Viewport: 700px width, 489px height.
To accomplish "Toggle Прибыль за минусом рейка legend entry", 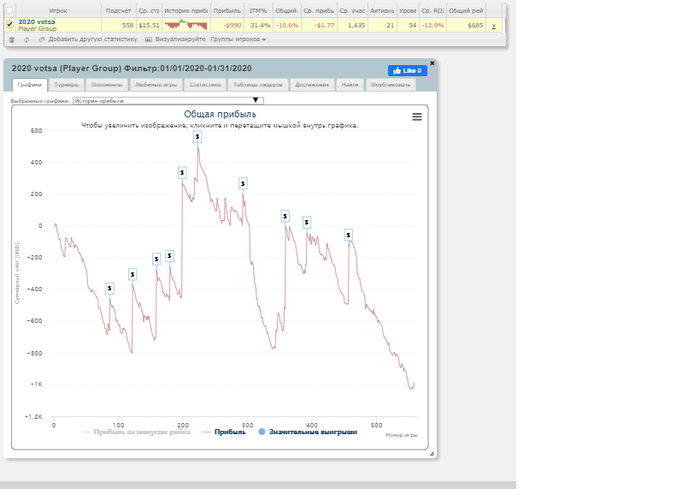I will 137,432.
